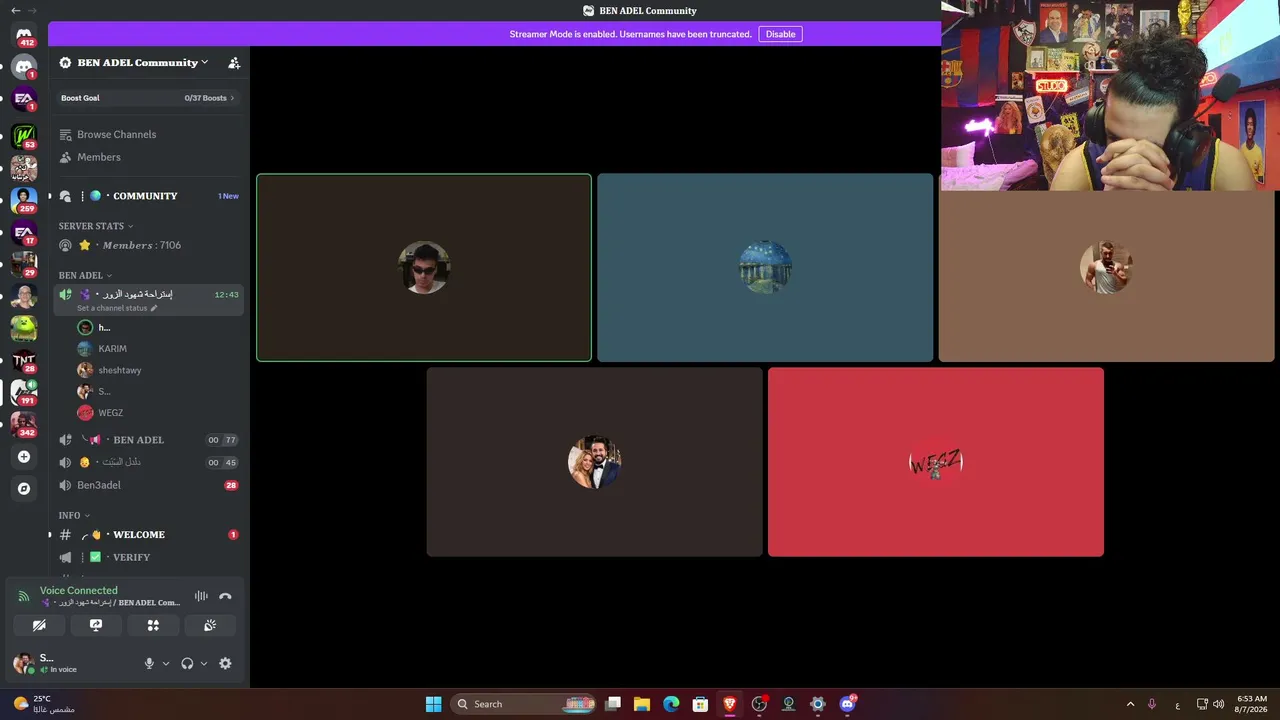Join the Ben3adel voice channel
The height and width of the screenshot is (720, 1280).
click(148, 485)
